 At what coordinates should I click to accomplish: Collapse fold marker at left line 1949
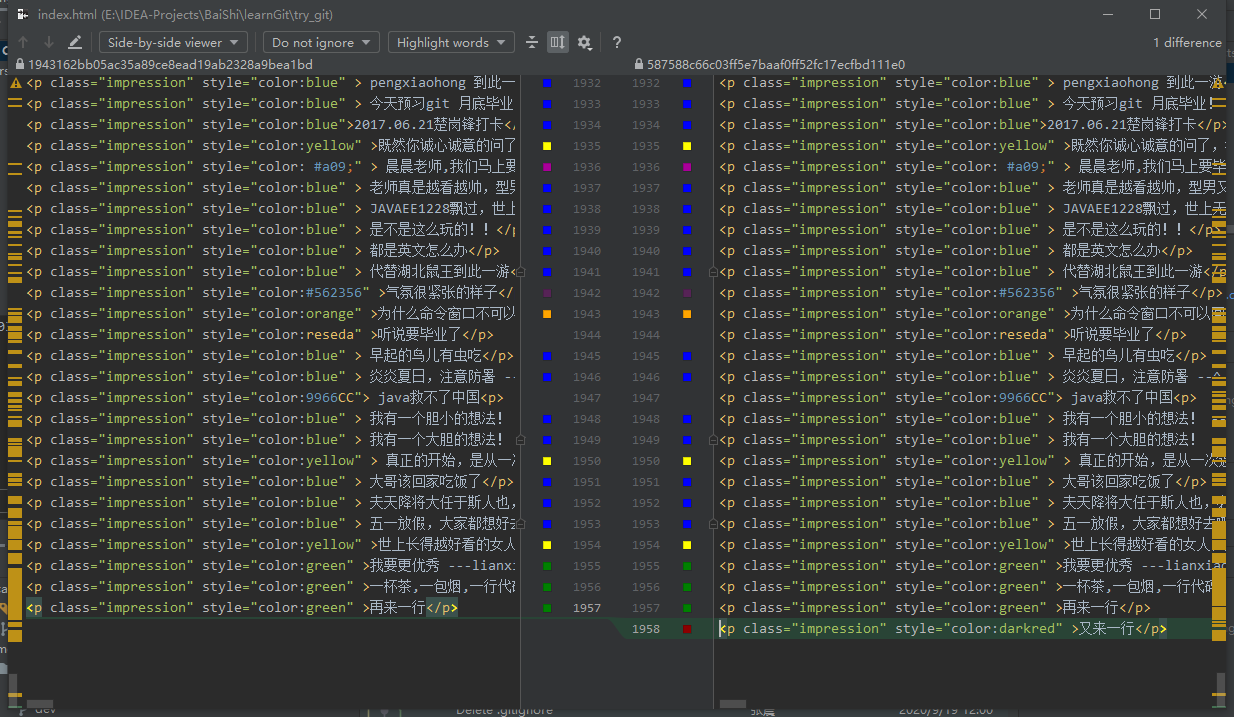click(520, 440)
